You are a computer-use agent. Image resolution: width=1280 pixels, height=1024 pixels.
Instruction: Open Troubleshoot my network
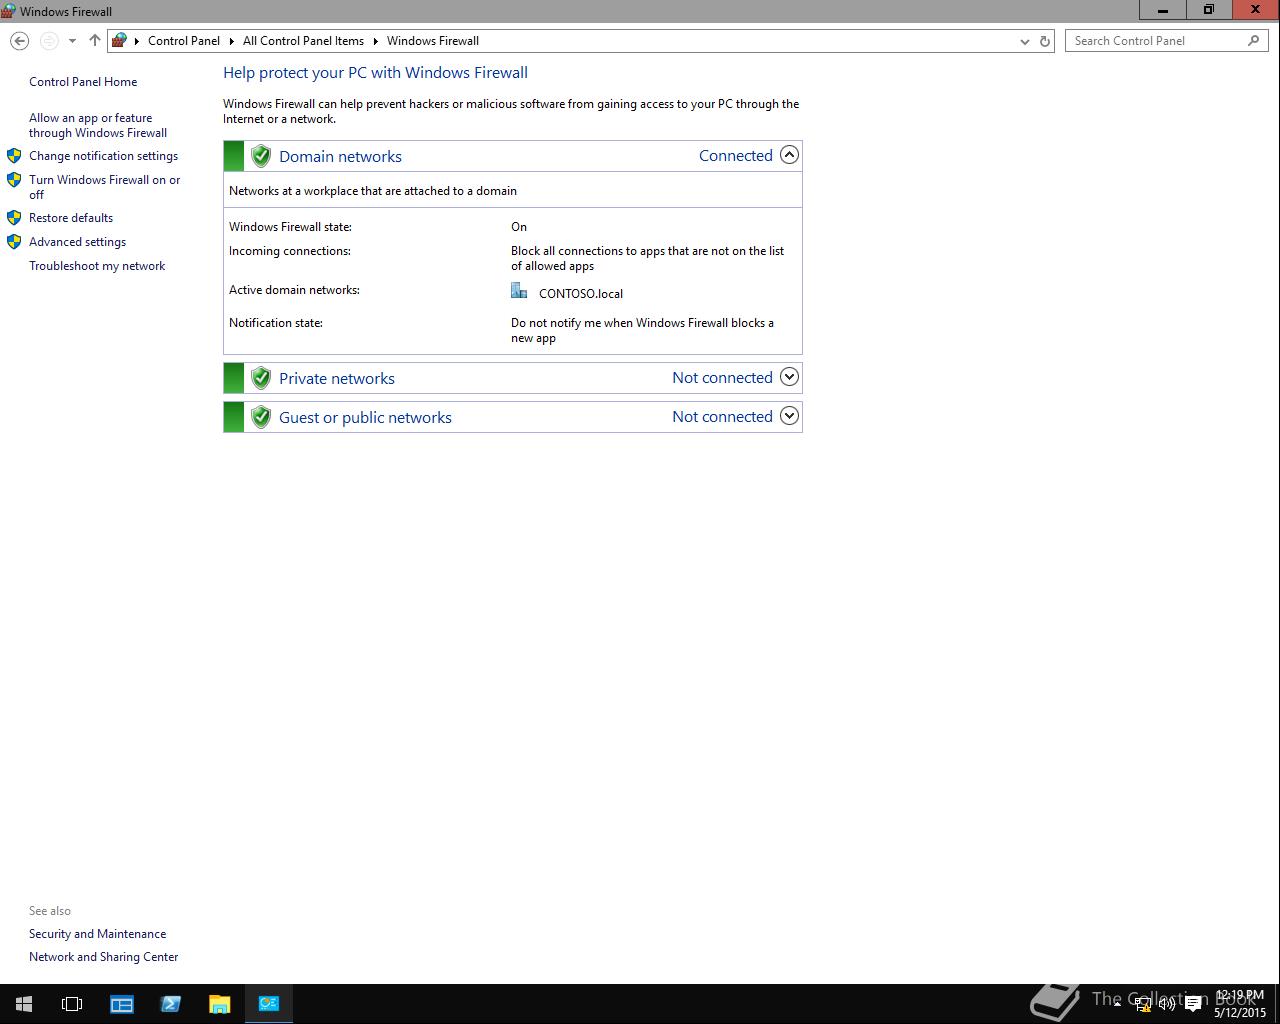(x=97, y=266)
